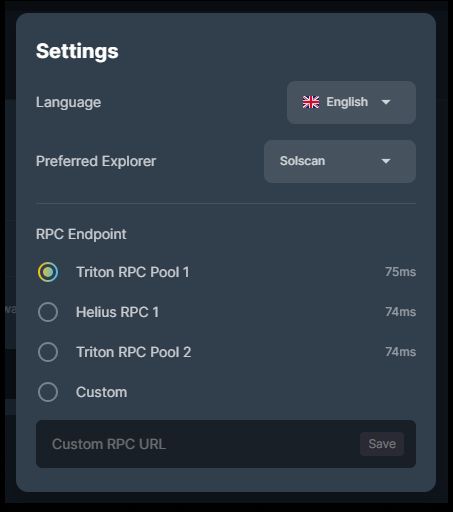453x512 pixels.
Task: Open the Language dropdown arrow
Action: [386, 102]
